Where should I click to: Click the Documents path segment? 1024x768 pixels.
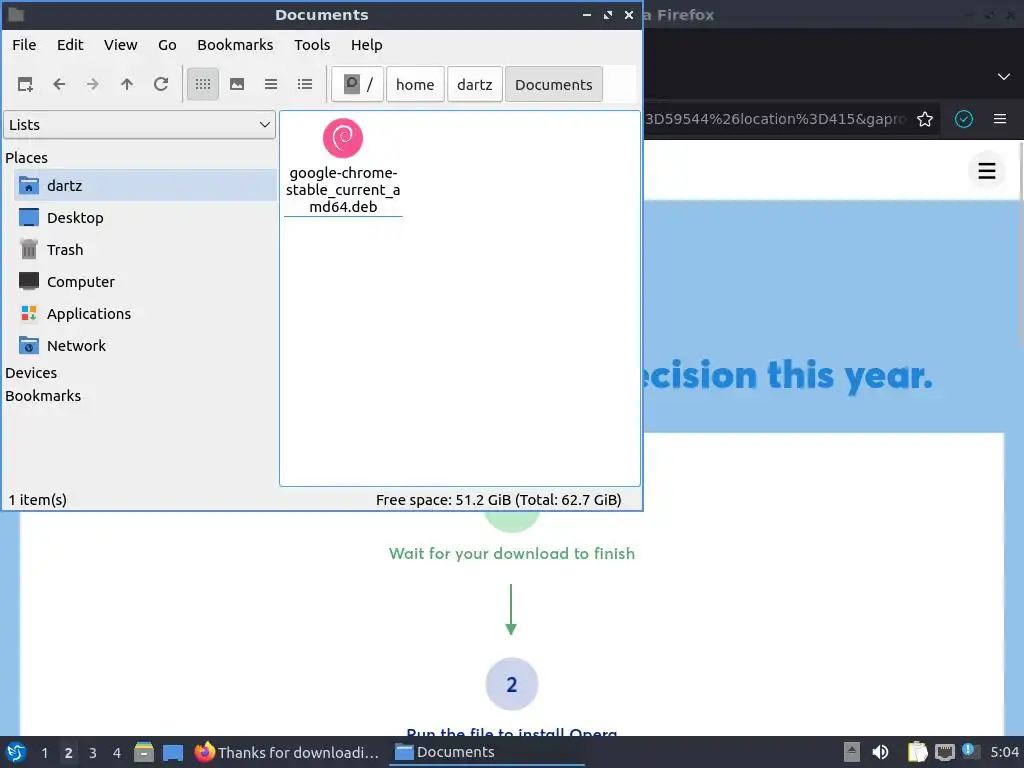pyautogui.click(x=554, y=84)
